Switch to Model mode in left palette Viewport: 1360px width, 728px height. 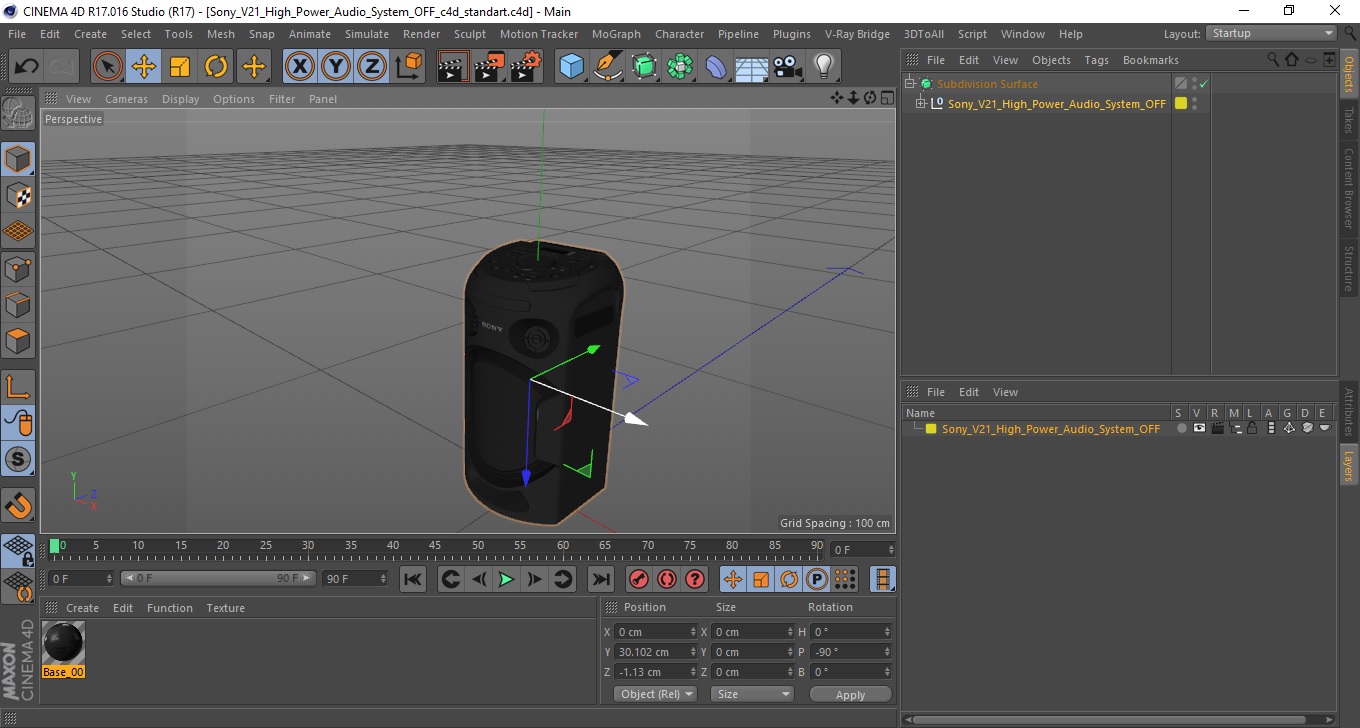[18, 159]
